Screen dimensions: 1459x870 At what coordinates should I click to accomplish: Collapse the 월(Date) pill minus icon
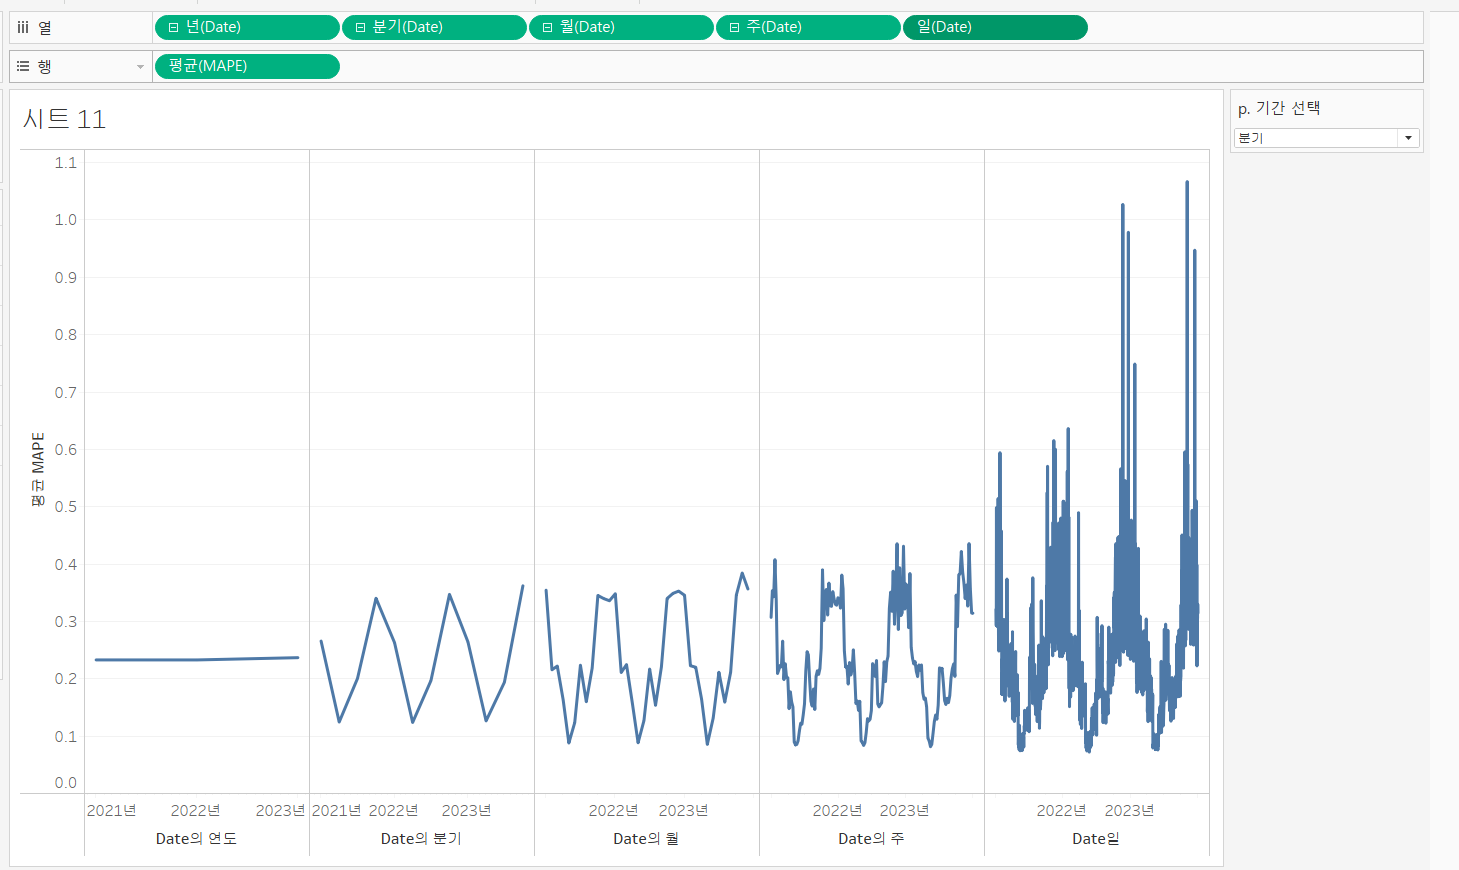tap(548, 28)
